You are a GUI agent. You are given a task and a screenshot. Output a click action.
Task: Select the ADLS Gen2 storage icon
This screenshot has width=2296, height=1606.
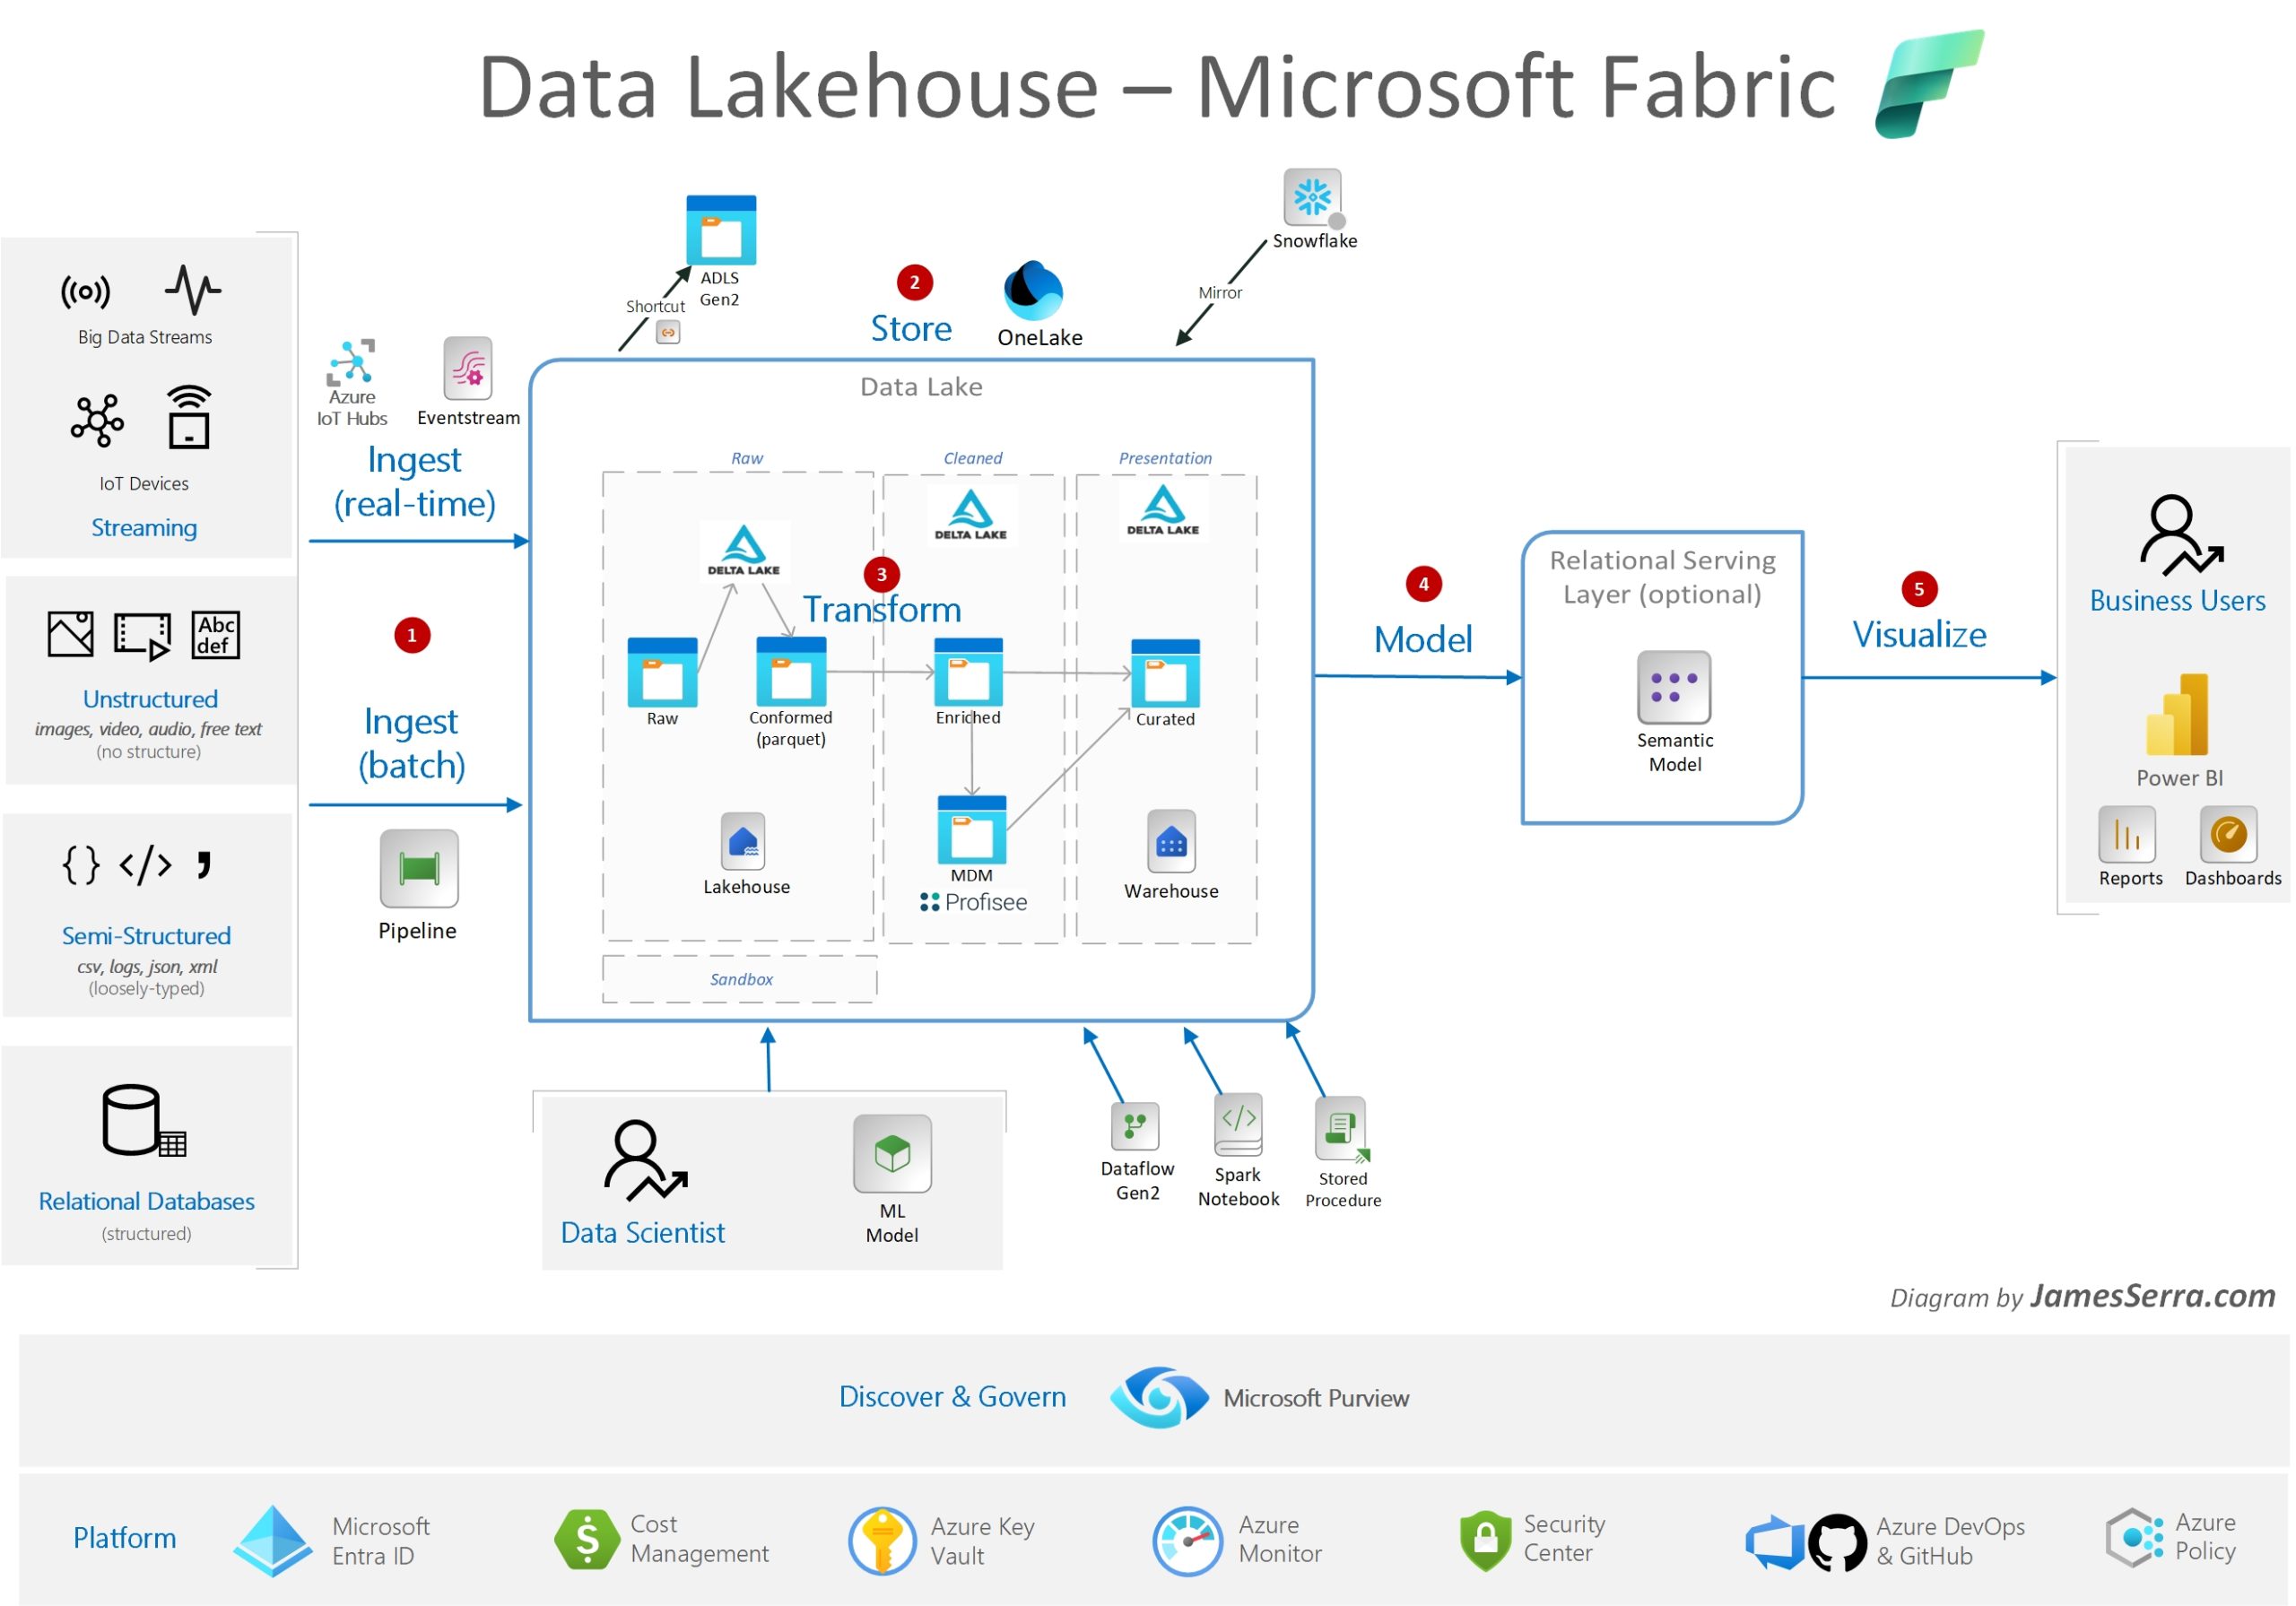(721, 230)
